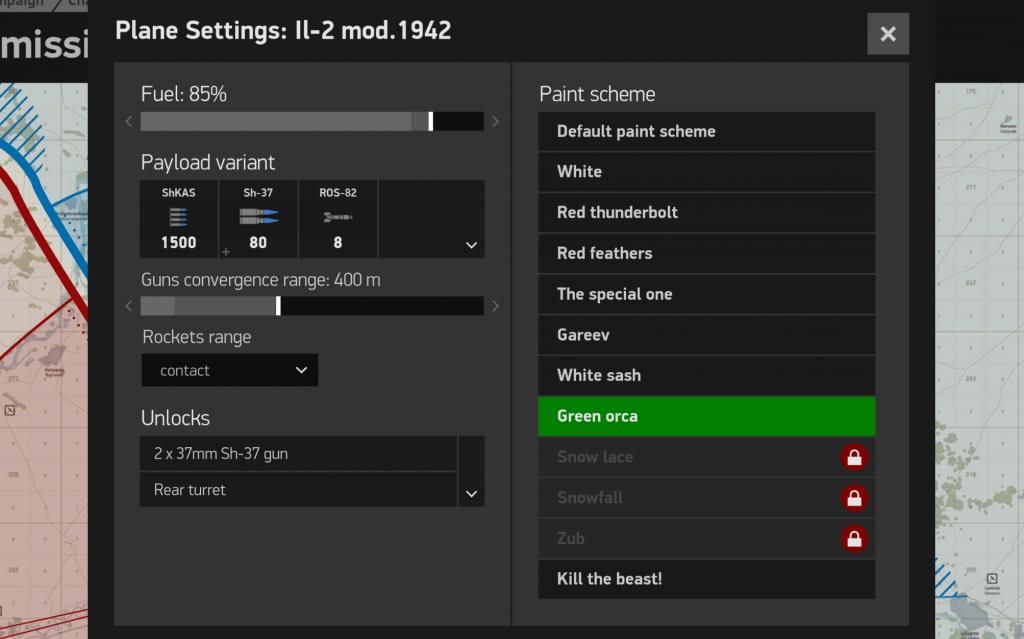
Task: Expand the Payload variant dropdown
Action: (471, 245)
